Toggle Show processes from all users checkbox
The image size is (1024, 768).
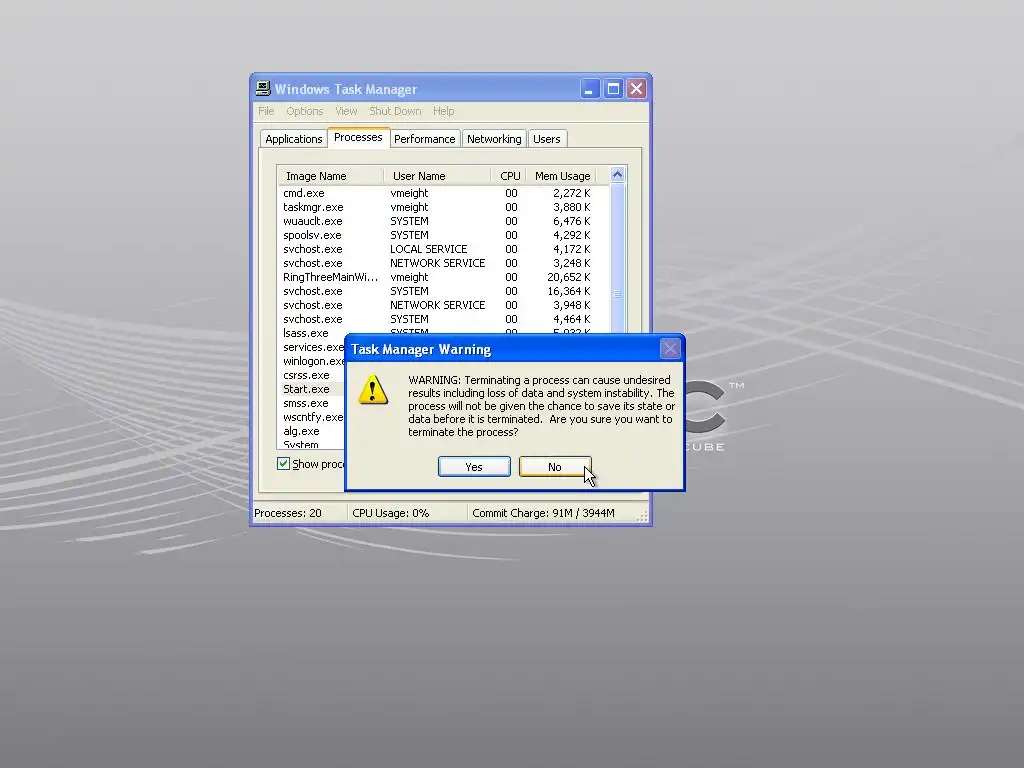pos(283,464)
